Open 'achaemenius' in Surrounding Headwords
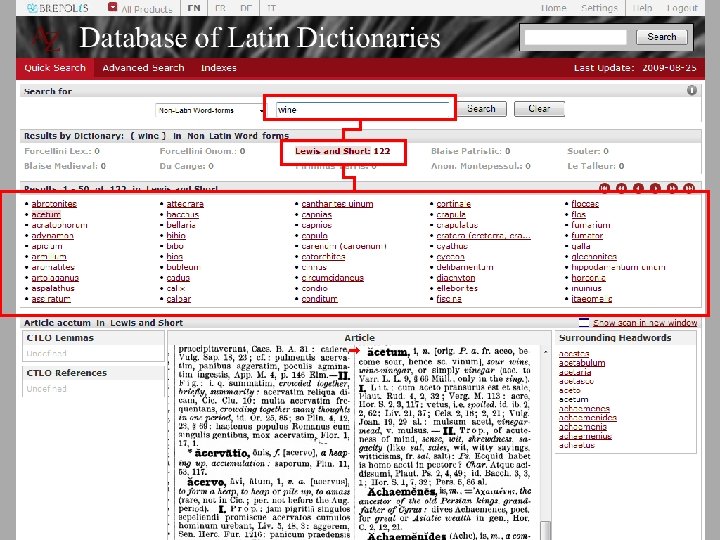The image size is (720, 540). pos(585,436)
